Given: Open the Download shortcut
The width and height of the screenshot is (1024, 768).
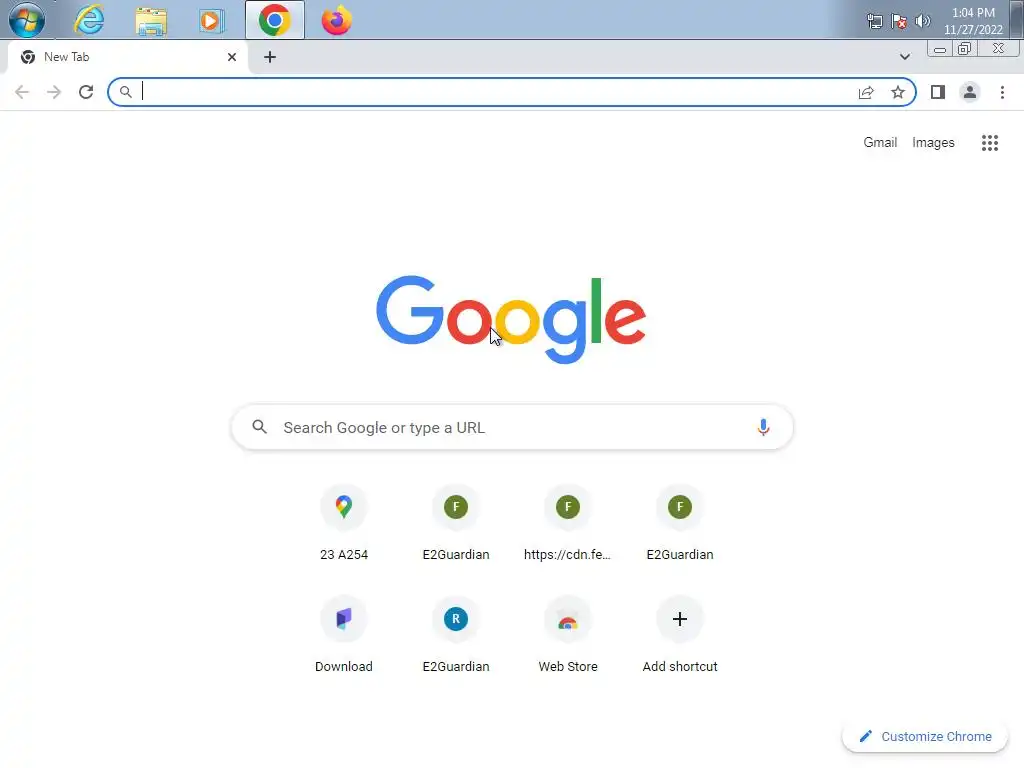Looking at the screenshot, I should pyautogui.click(x=344, y=635).
